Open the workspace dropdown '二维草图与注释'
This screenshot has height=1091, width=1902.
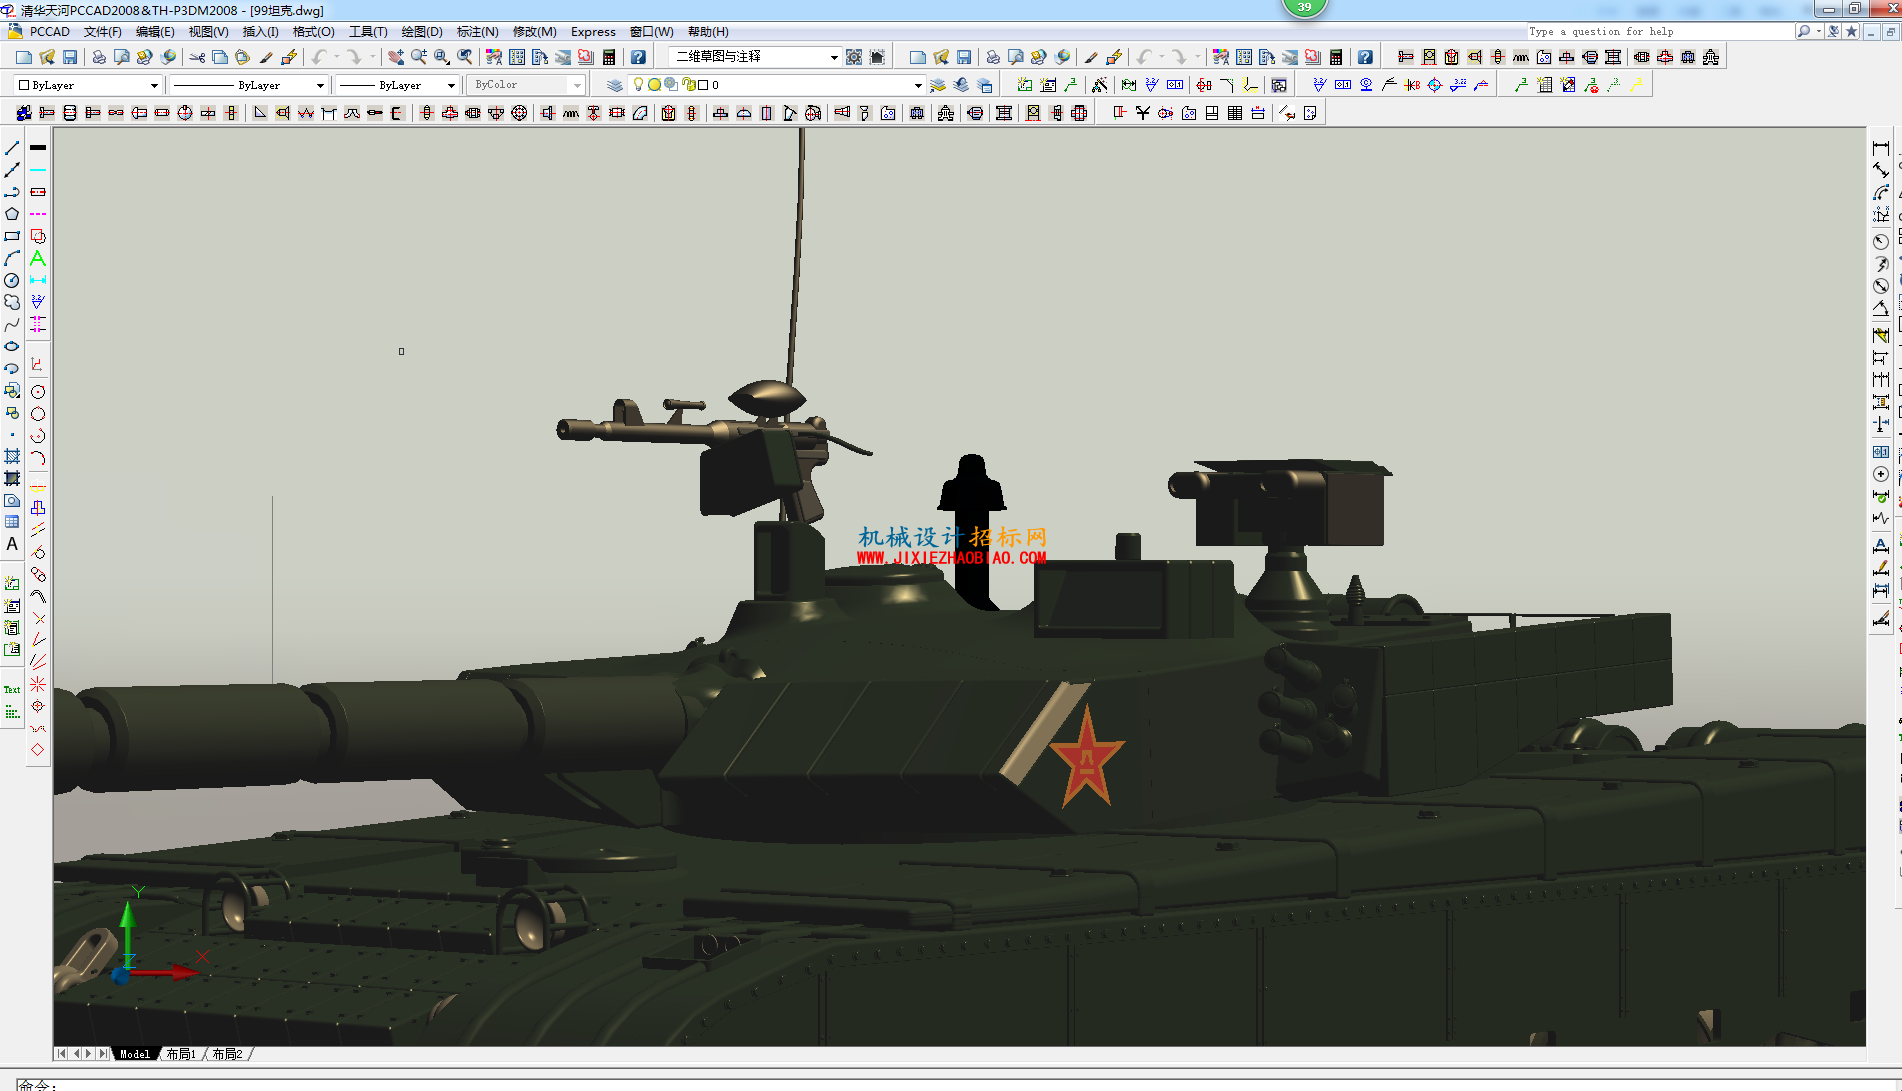pos(756,57)
